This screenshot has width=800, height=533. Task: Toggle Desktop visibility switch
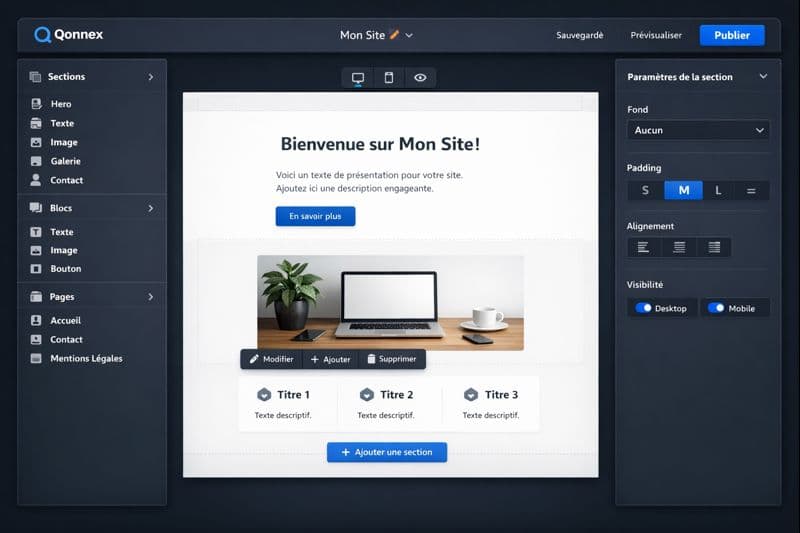coord(643,308)
